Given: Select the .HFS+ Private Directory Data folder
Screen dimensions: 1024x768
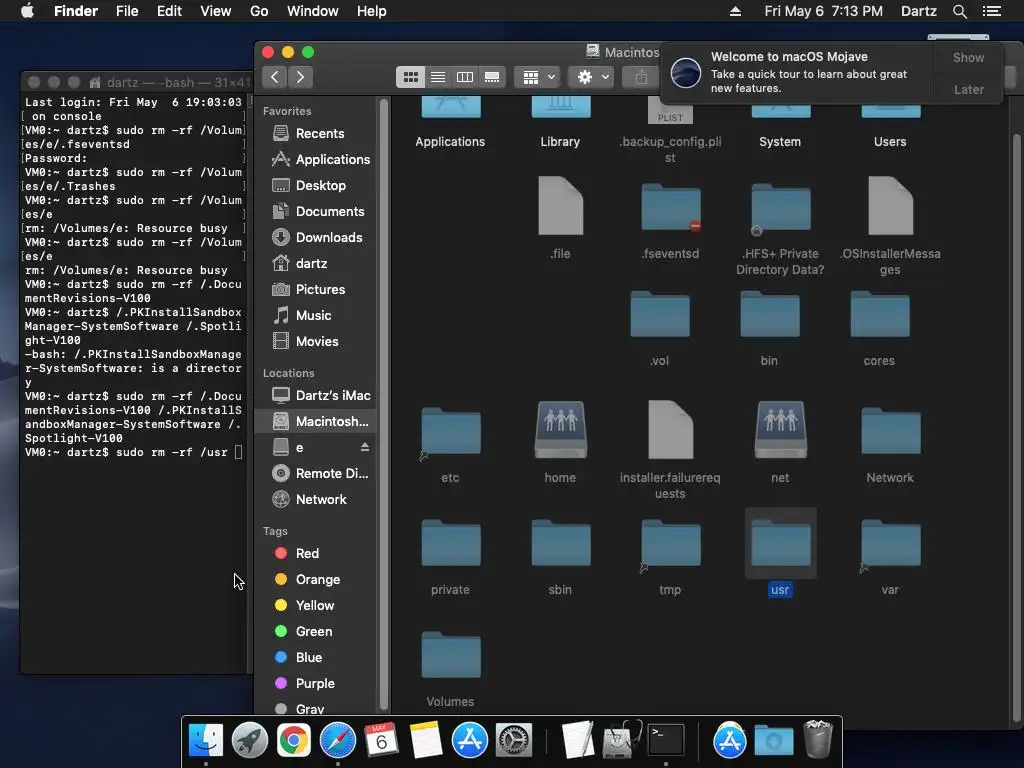Looking at the screenshot, I should point(780,208).
